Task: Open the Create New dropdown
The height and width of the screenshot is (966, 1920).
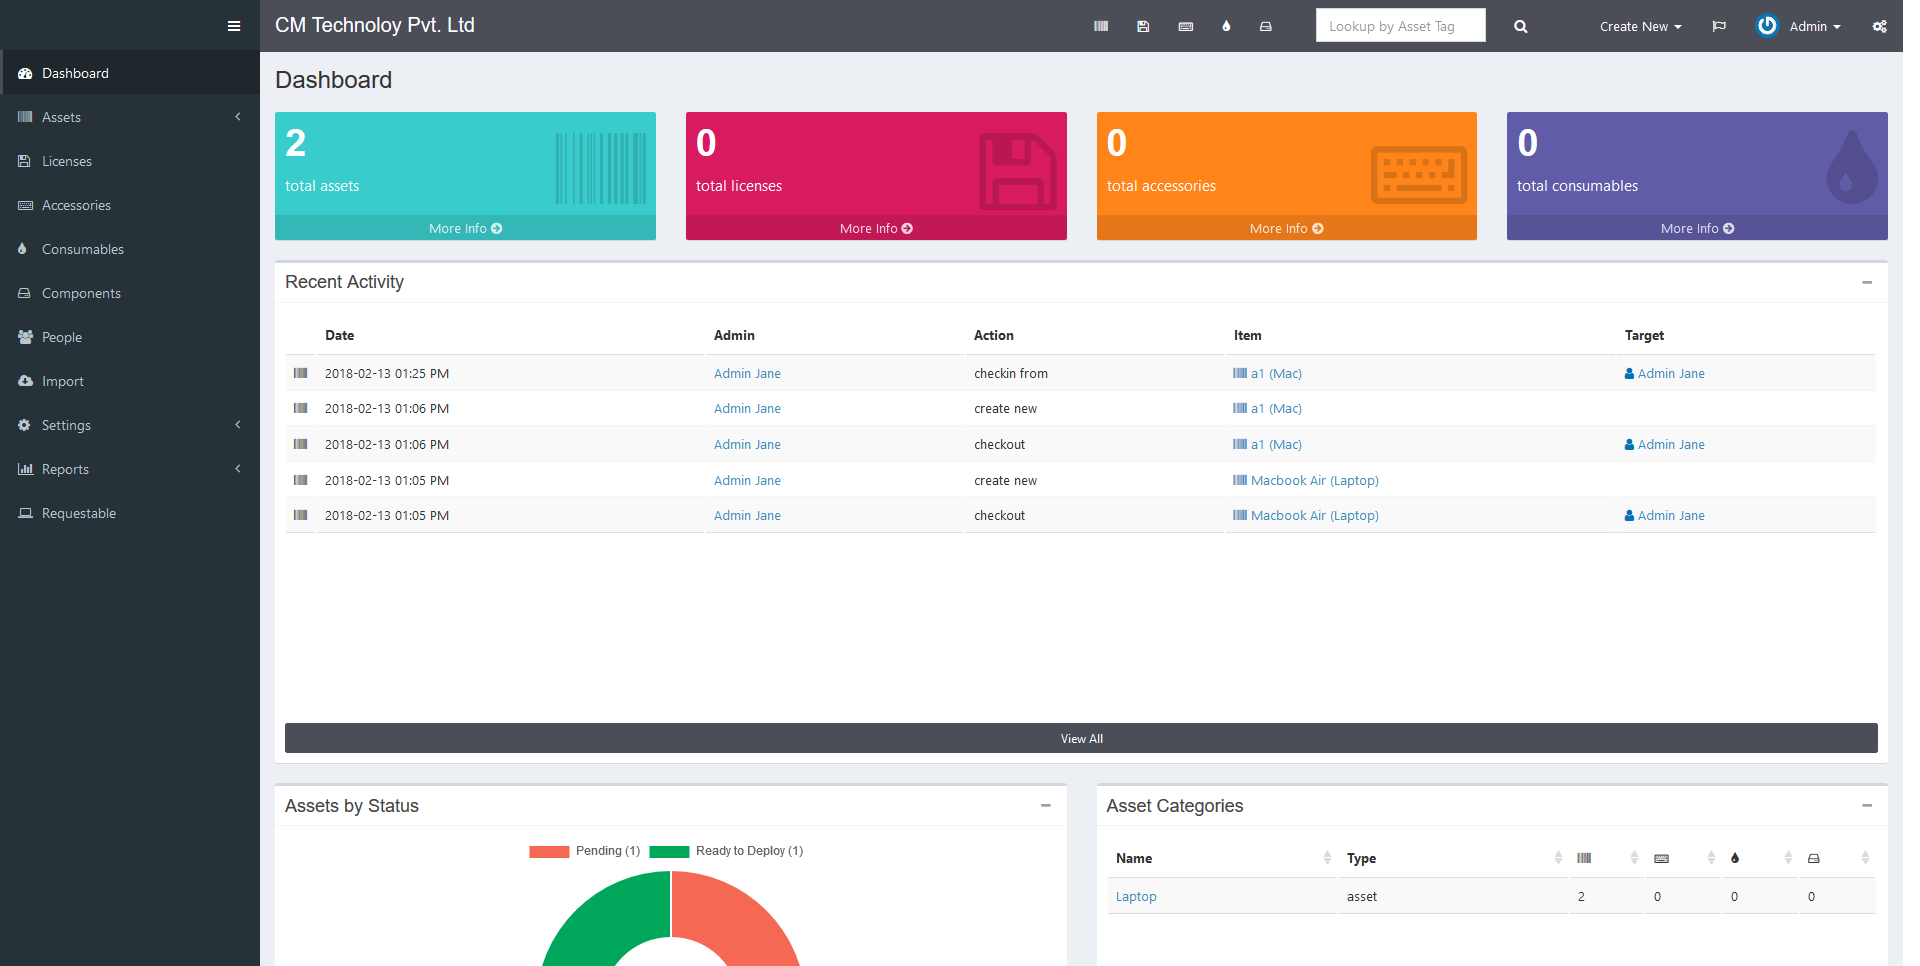Action: tap(1640, 26)
